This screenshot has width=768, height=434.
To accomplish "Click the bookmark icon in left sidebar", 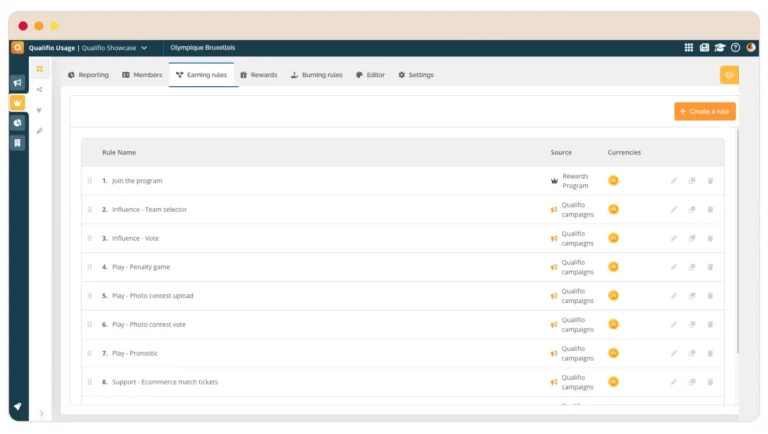I will point(18,143).
